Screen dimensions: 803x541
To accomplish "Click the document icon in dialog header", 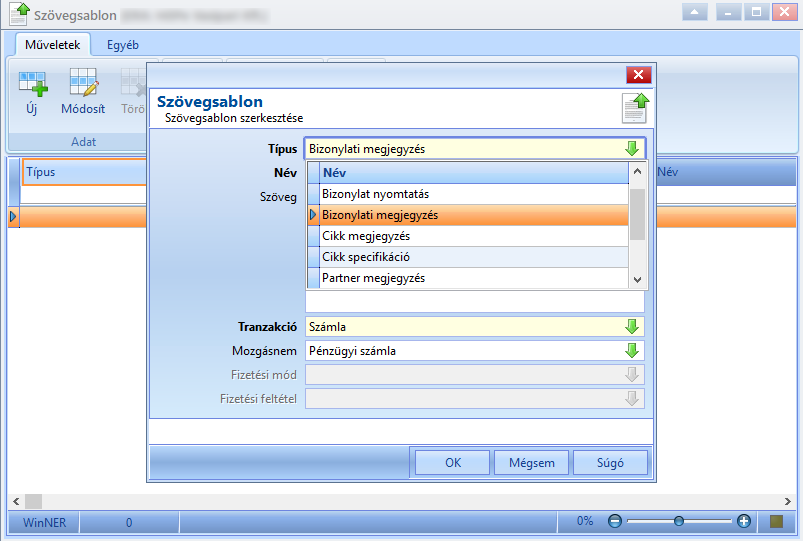I will pyautogui.click(x=636, y=108).
